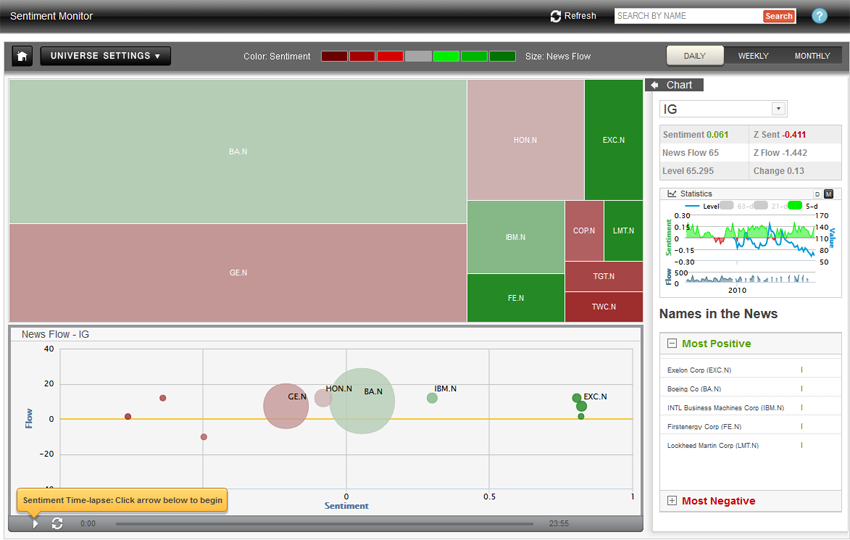This screenshot has width=850, height=540.
Task: Open Firstenergy Corp (FE.N) entry
Action: pos(750,427)
